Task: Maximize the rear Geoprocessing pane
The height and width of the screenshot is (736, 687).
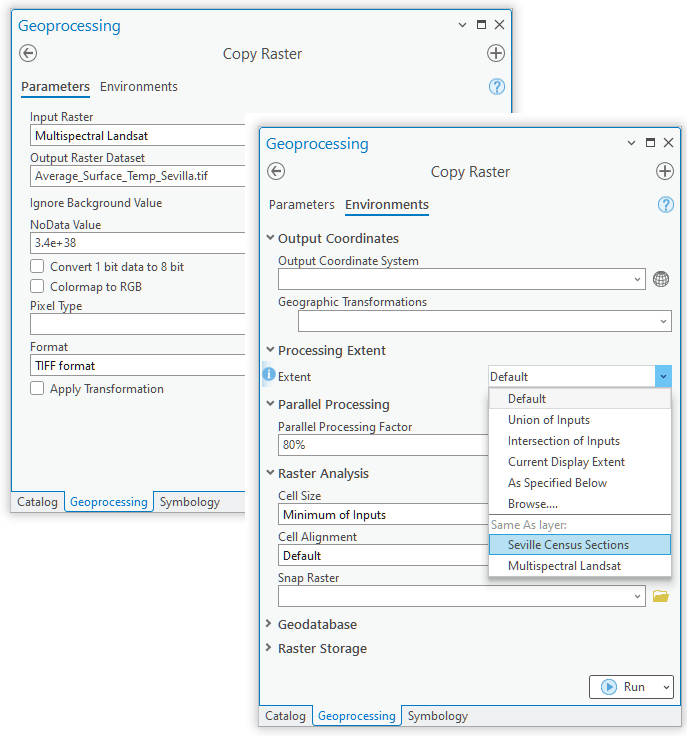Action: click(x=481, y=24)
